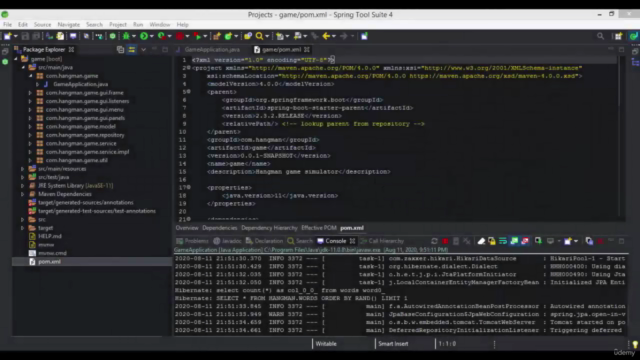Image resolution: width=640 pixels, height=360 pixels.
Task: Open the File menu
Action: 7,24
